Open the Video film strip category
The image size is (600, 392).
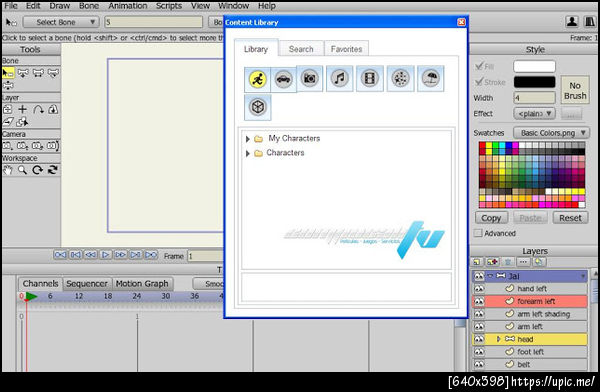[370, 78]
